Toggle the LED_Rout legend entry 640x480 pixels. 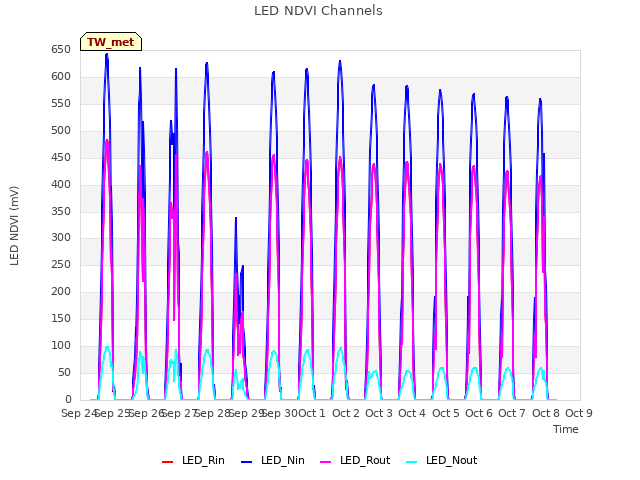(355, 460)
